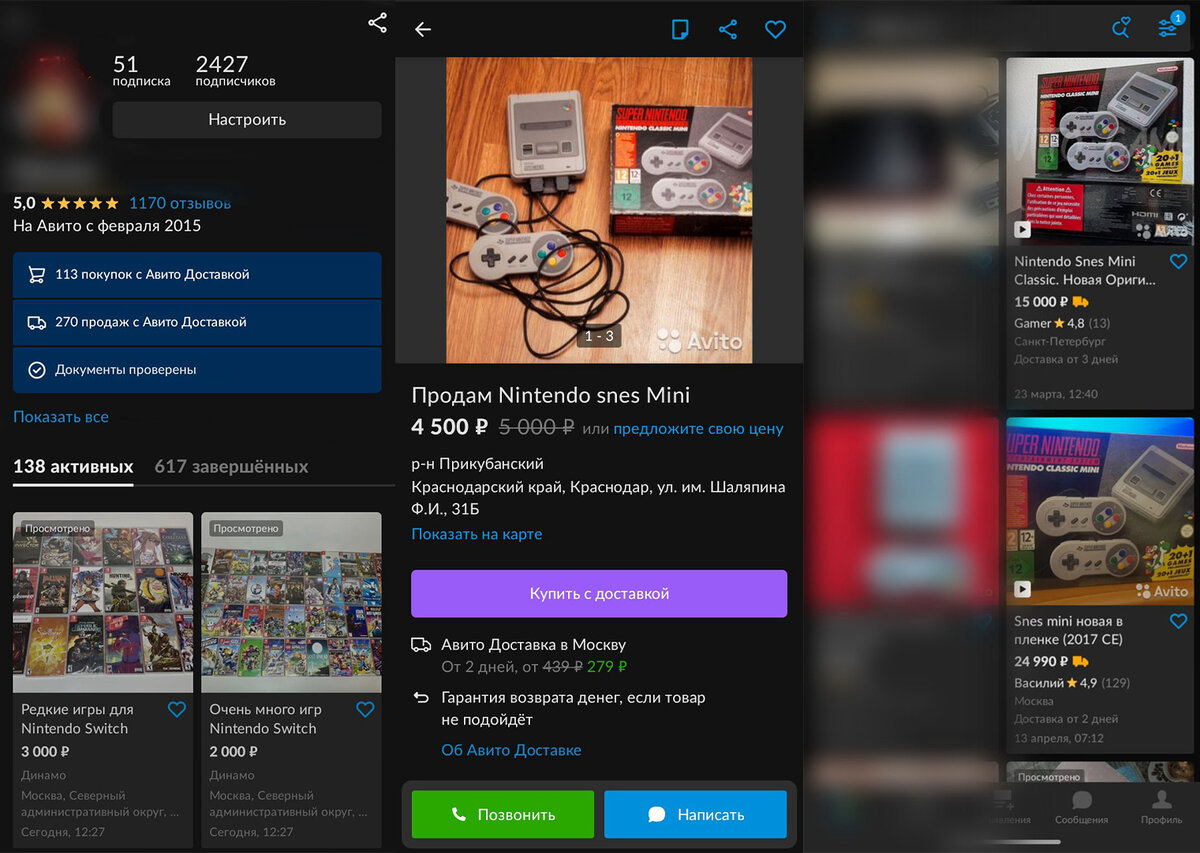Click the Показать все link
Image resolution: width=1200 pixels, height=853 pixels.
(x=61, y=417)
